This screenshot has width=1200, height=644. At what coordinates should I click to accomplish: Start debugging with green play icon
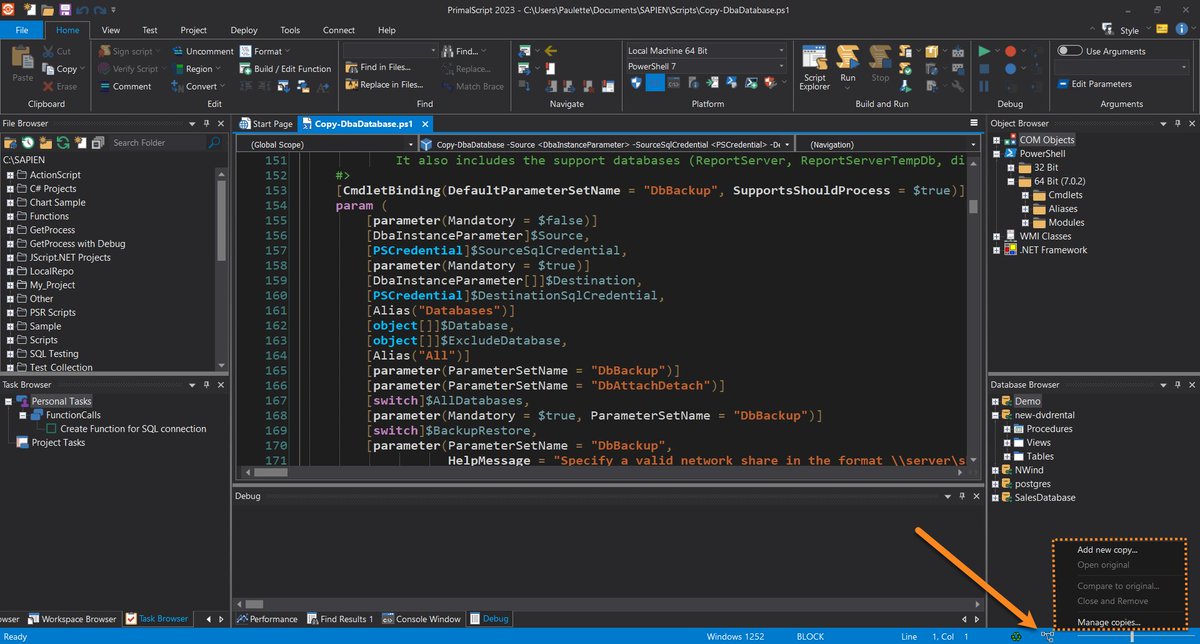(985, 51)
